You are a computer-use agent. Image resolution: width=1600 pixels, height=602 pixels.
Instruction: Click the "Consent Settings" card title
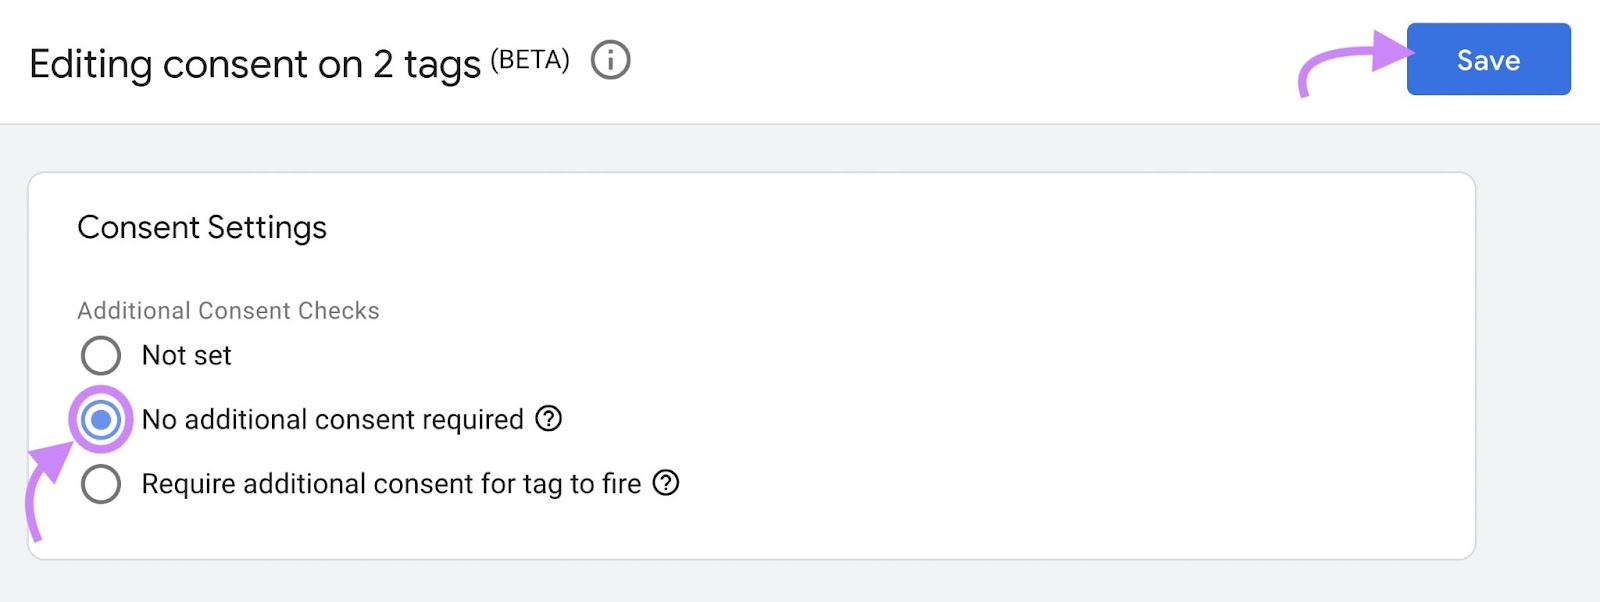202,228
